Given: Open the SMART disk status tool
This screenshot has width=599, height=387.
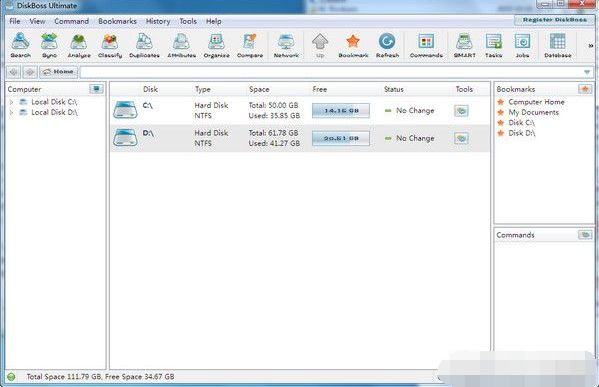Looking at the screenshot, I should pyautogui.click(x=465, y=45).
